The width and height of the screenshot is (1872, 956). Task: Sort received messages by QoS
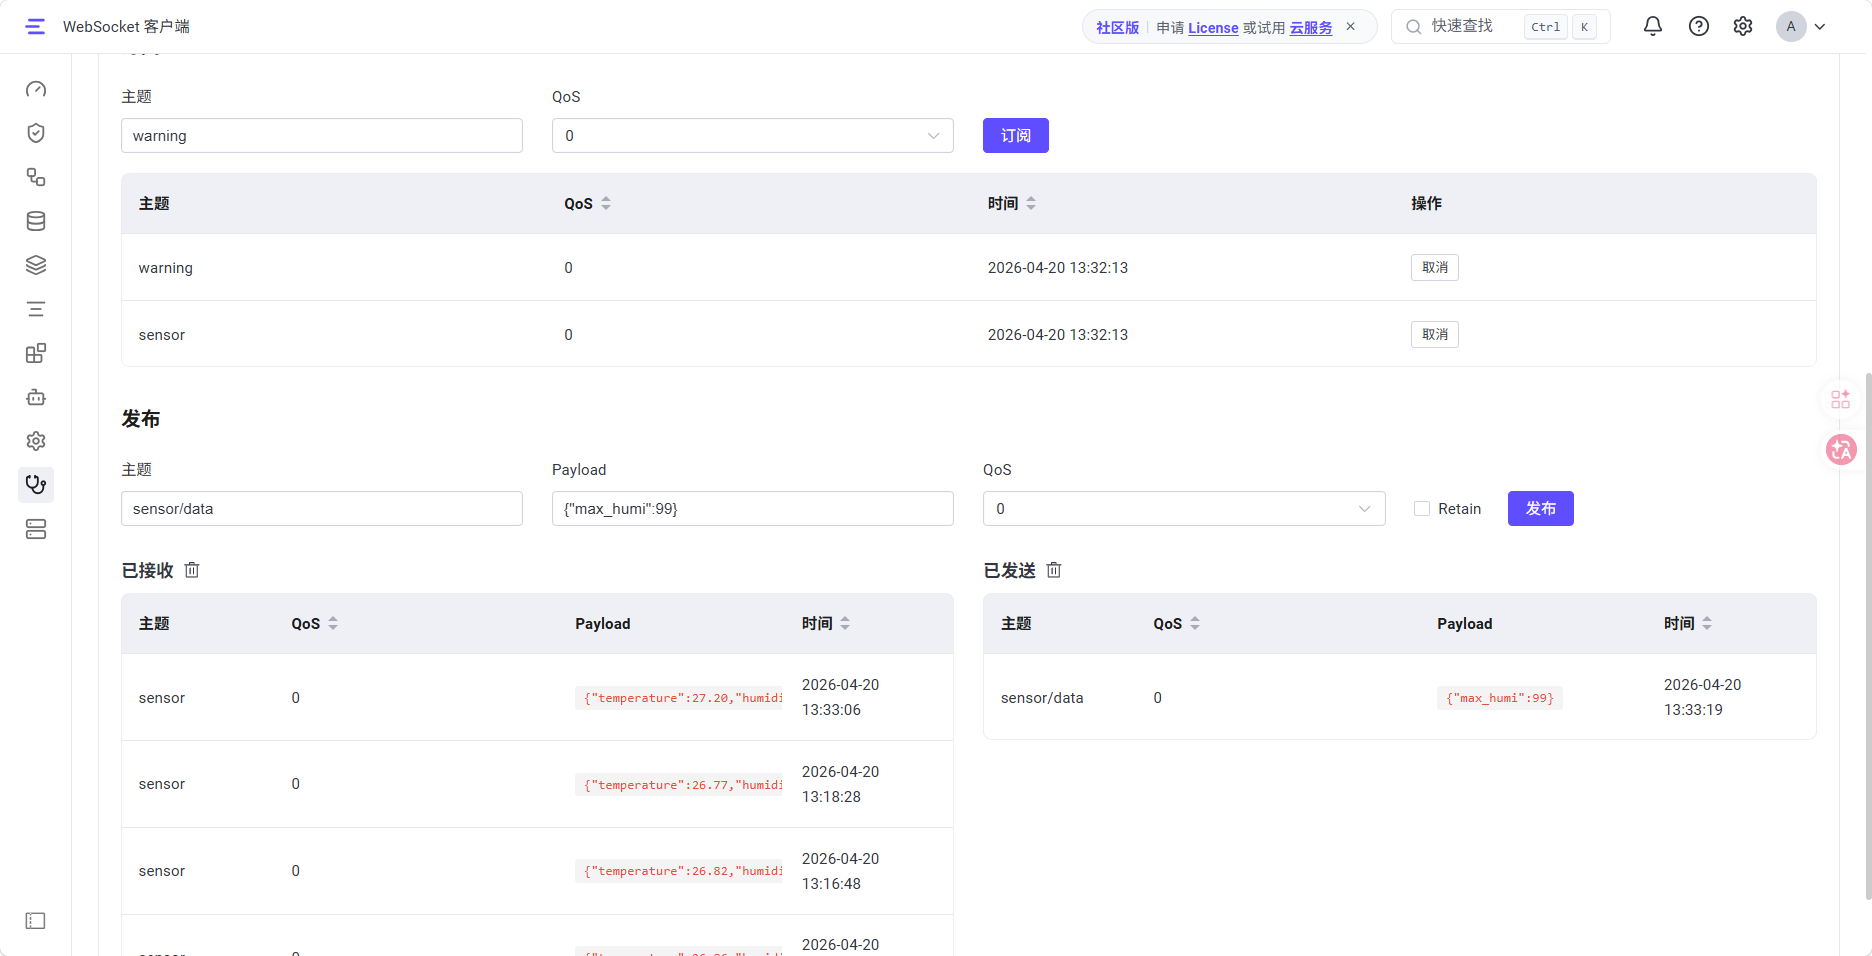pyautogui.click(x=333, y=624)
